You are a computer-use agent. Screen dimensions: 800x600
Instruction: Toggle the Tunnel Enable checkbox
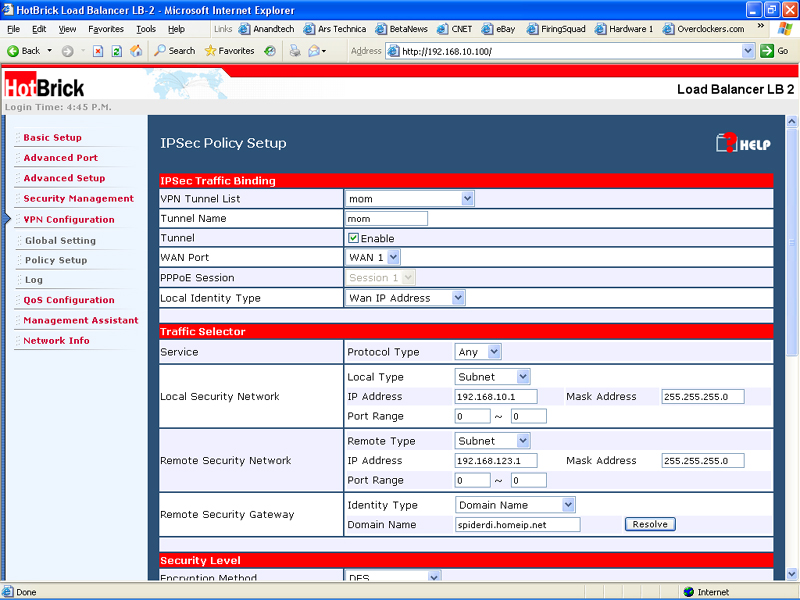[x=353, y=238]
